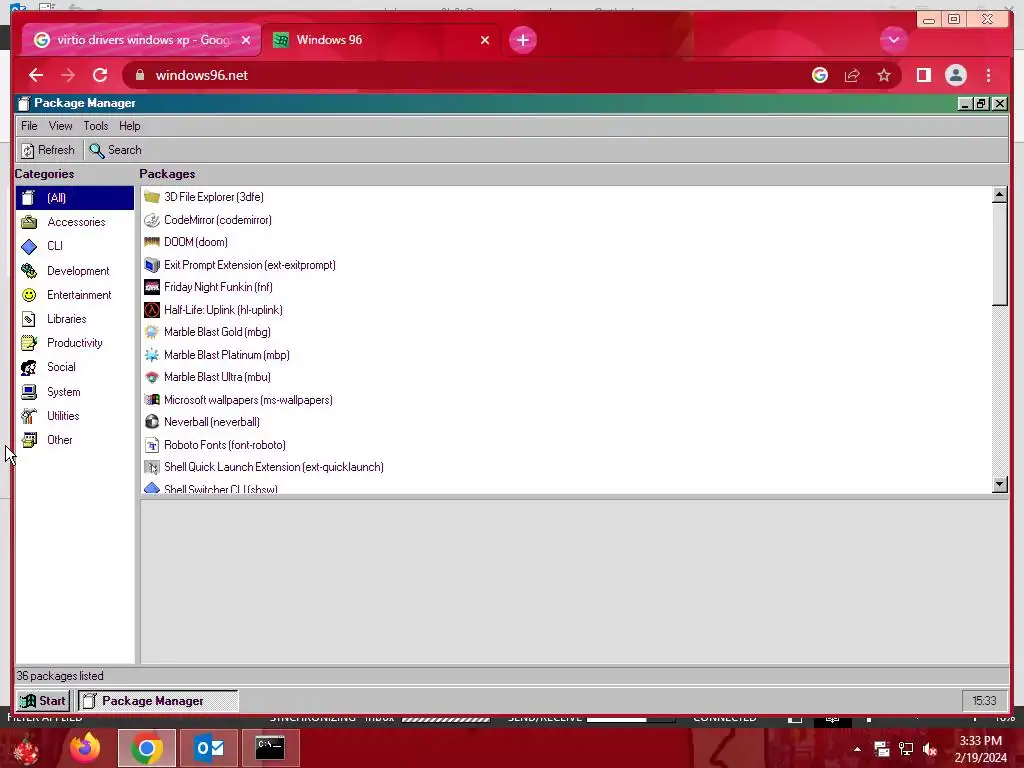Open a new Chrome tab
The width and height of the screenshot is (1024, 768).
(x=522, y=40)
